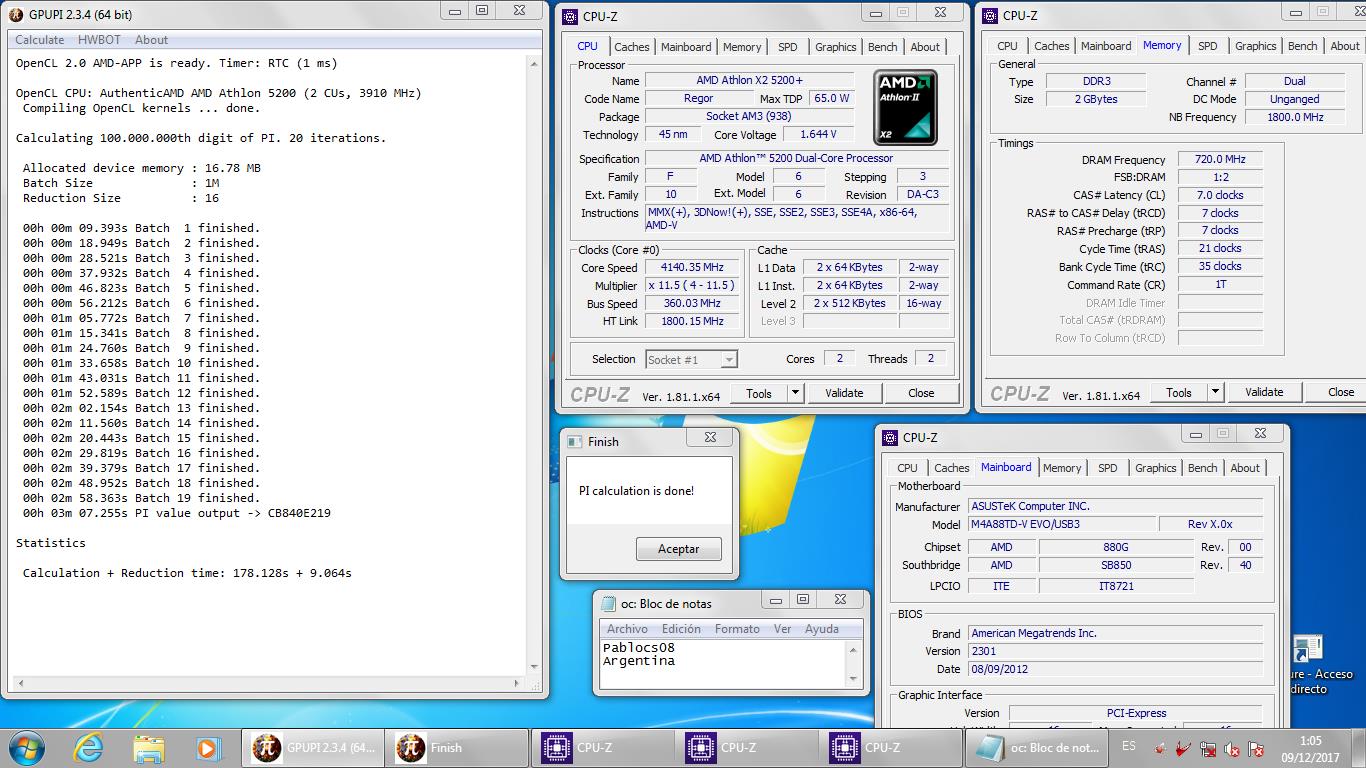Open Formato menu in Notepad
This screenshot has width=1366, height=768.
(x=737, y=629)
